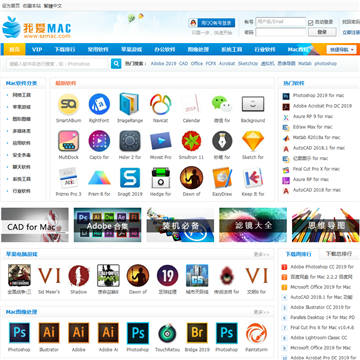Select the 安全杀毒 category in the sidebar

[22, 155]
